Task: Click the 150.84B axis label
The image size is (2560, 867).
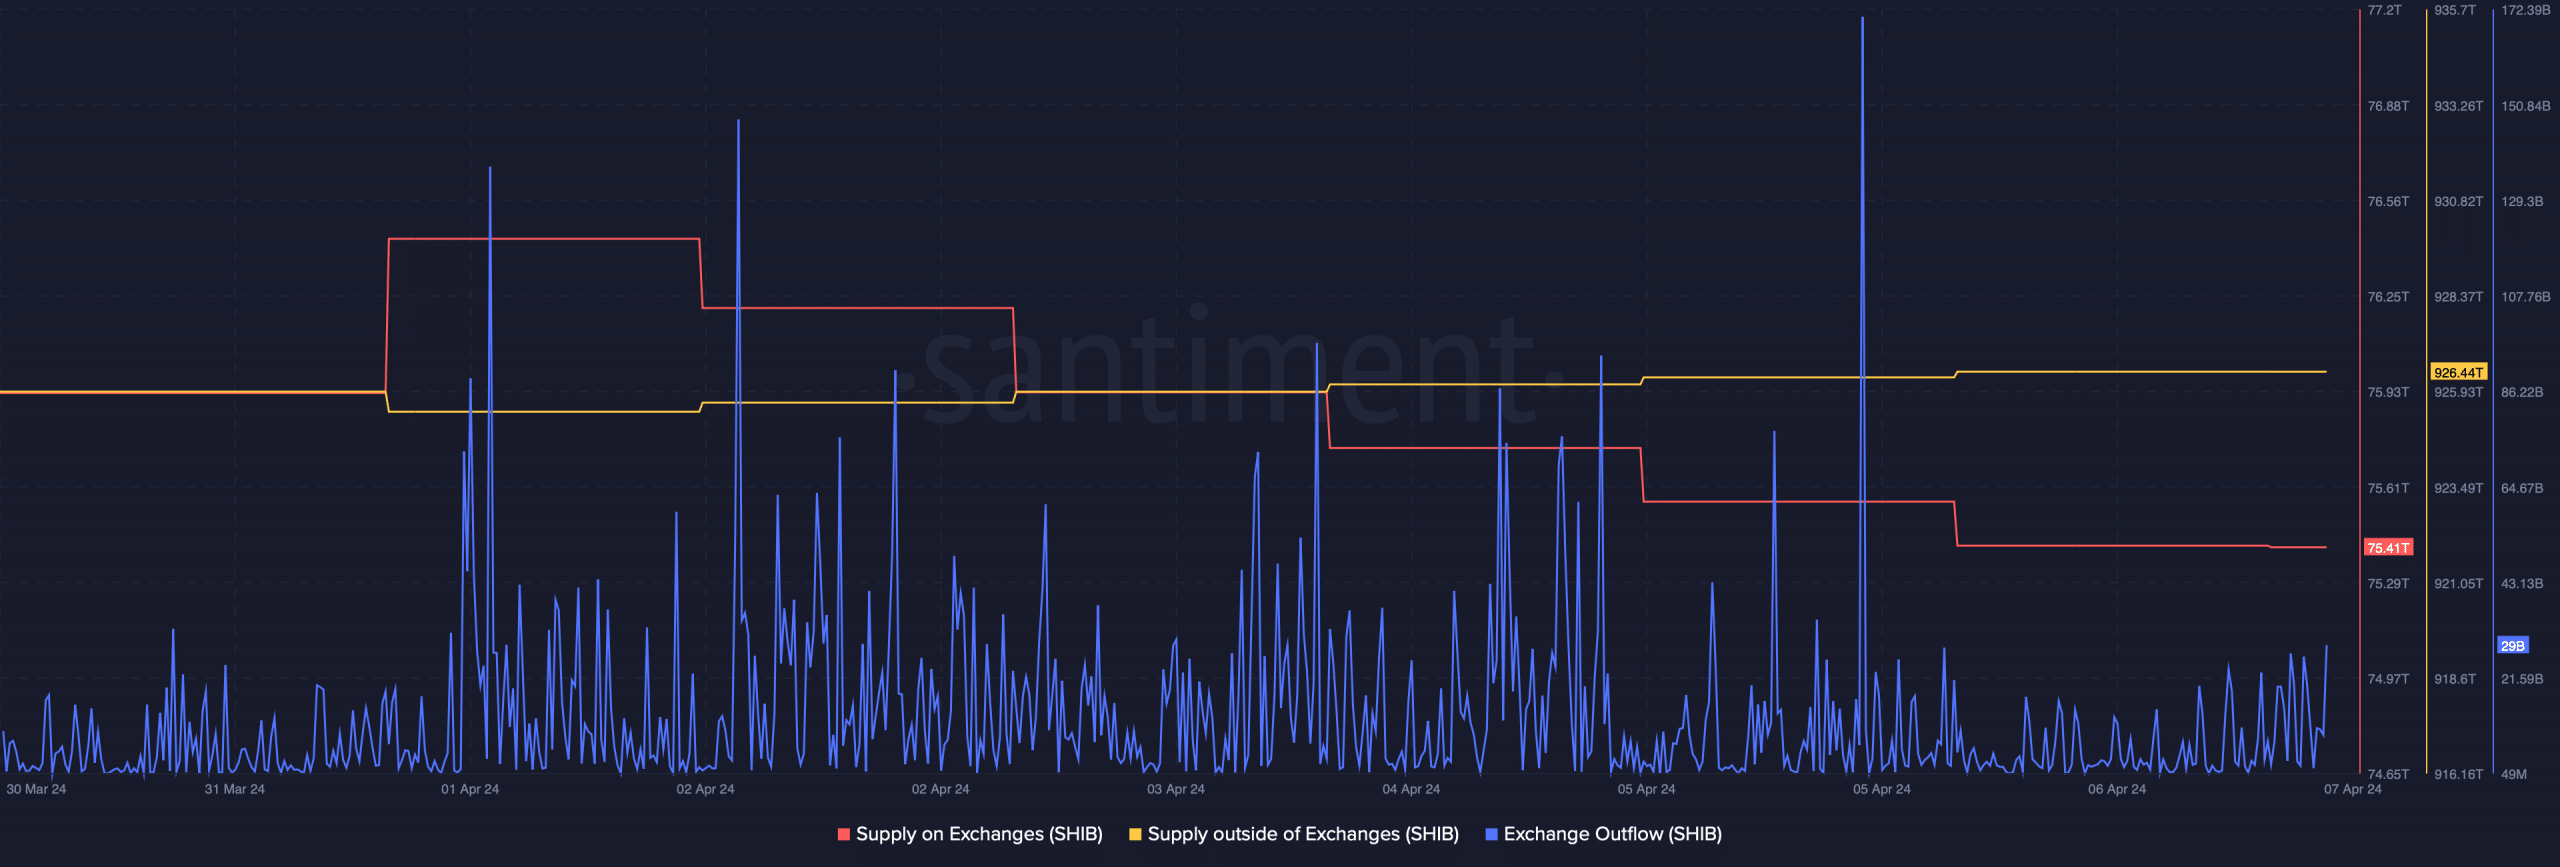Action: point(2526,106)
